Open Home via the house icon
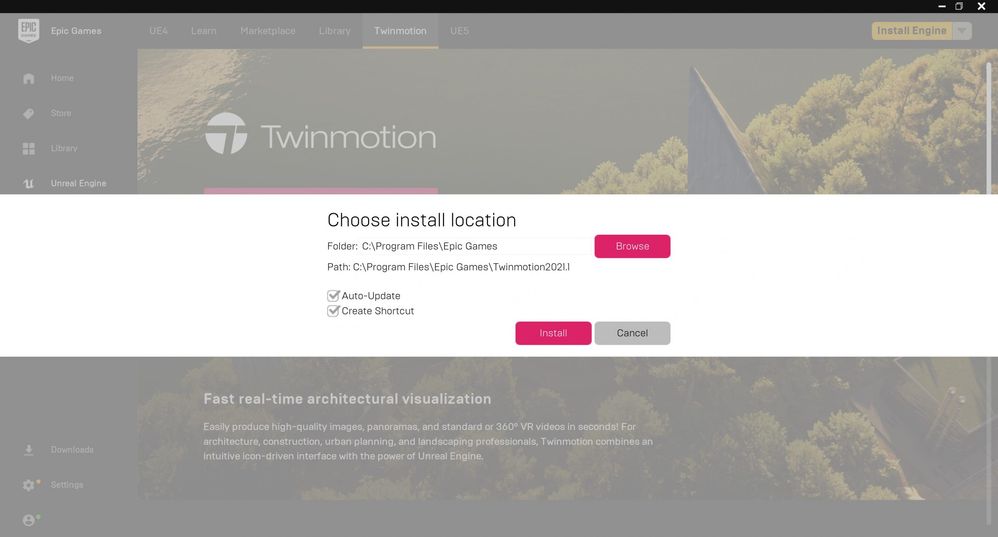Image resolution: width=998 pixels, height=537 pixels. point(29,78)
